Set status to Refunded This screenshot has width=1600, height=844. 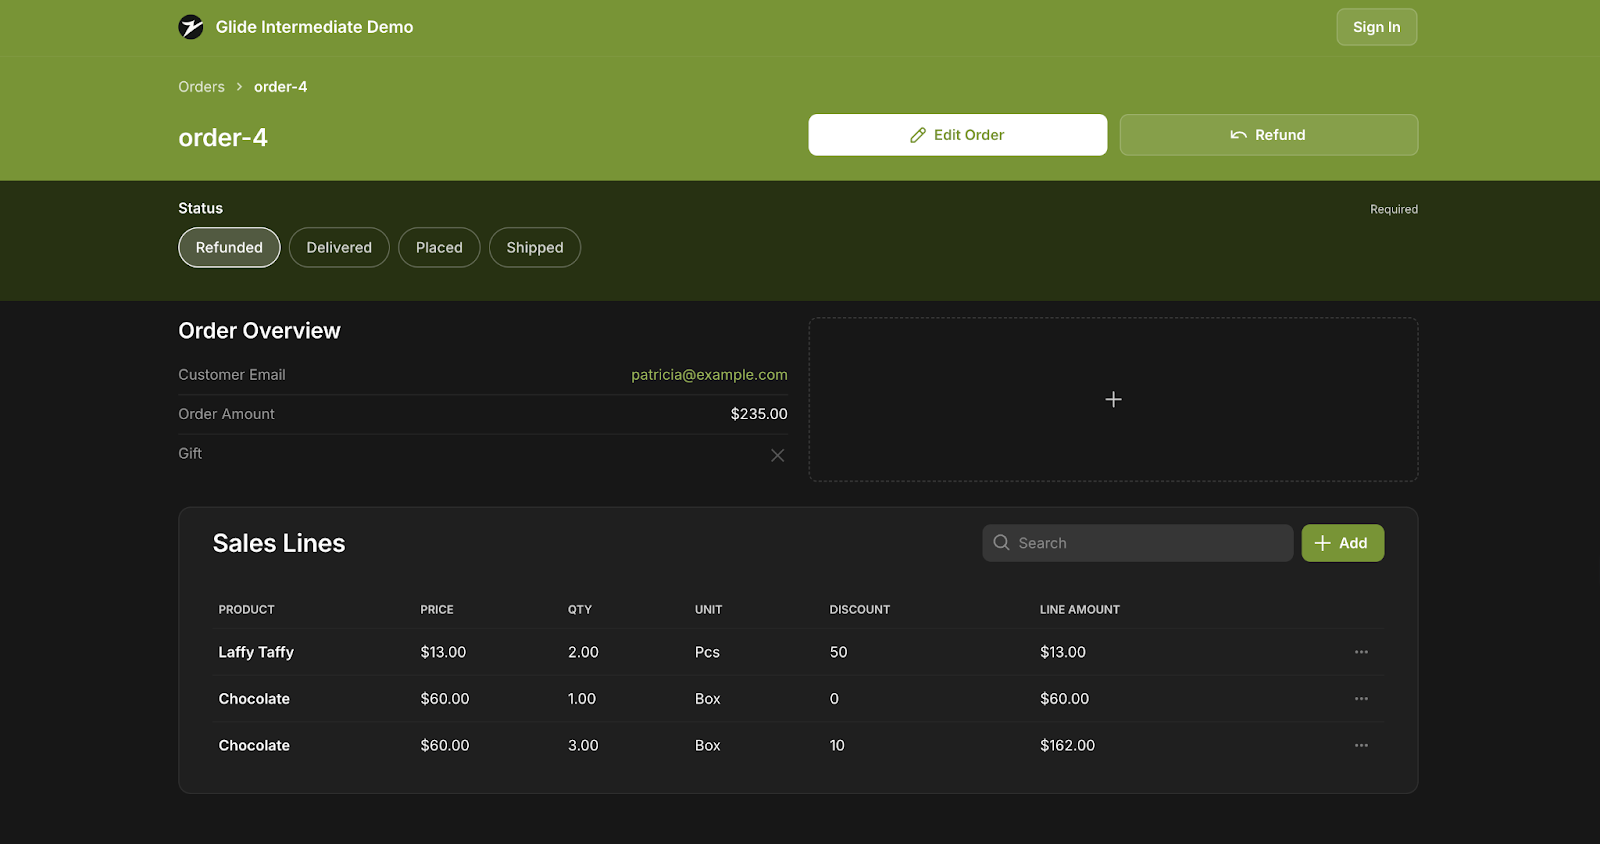tap(229, 248)
